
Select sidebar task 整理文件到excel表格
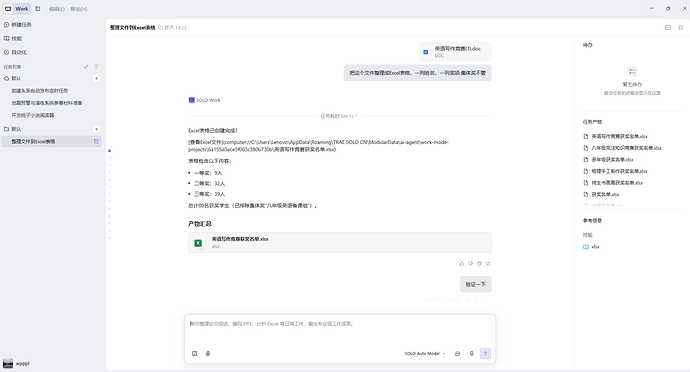pos(51,141)
